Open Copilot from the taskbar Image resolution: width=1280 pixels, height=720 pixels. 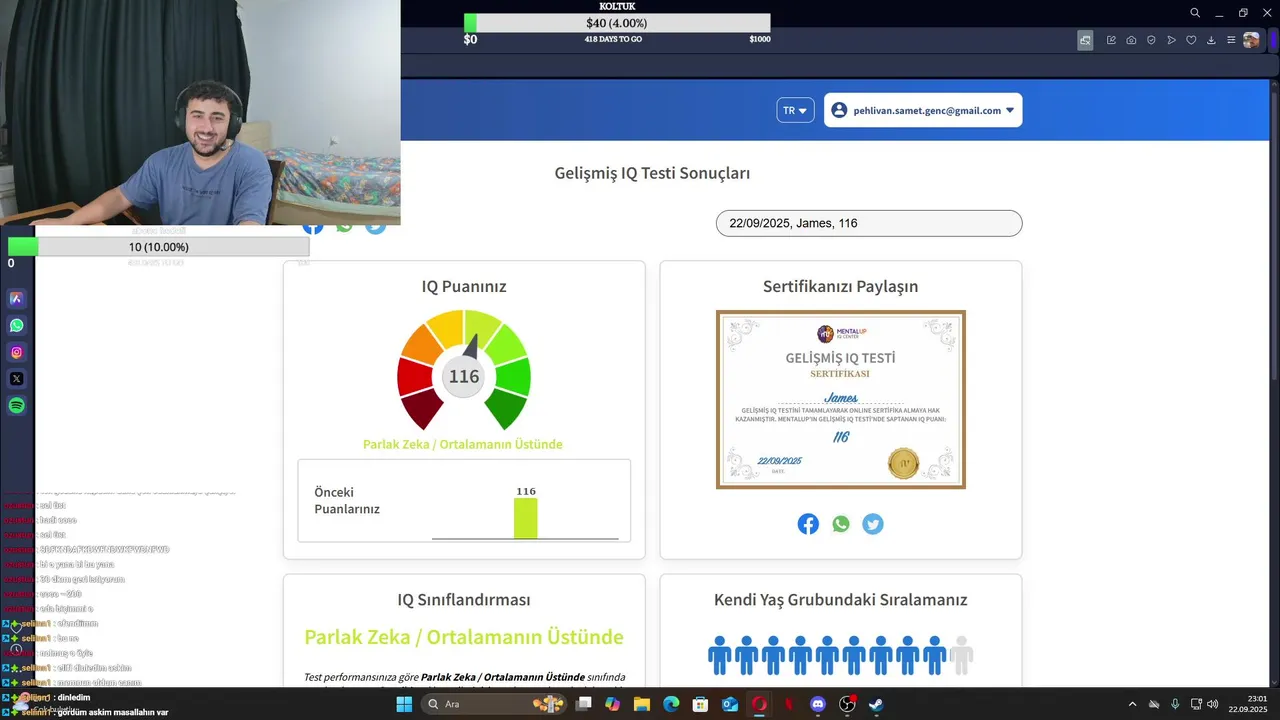click(x=612, y=704)
